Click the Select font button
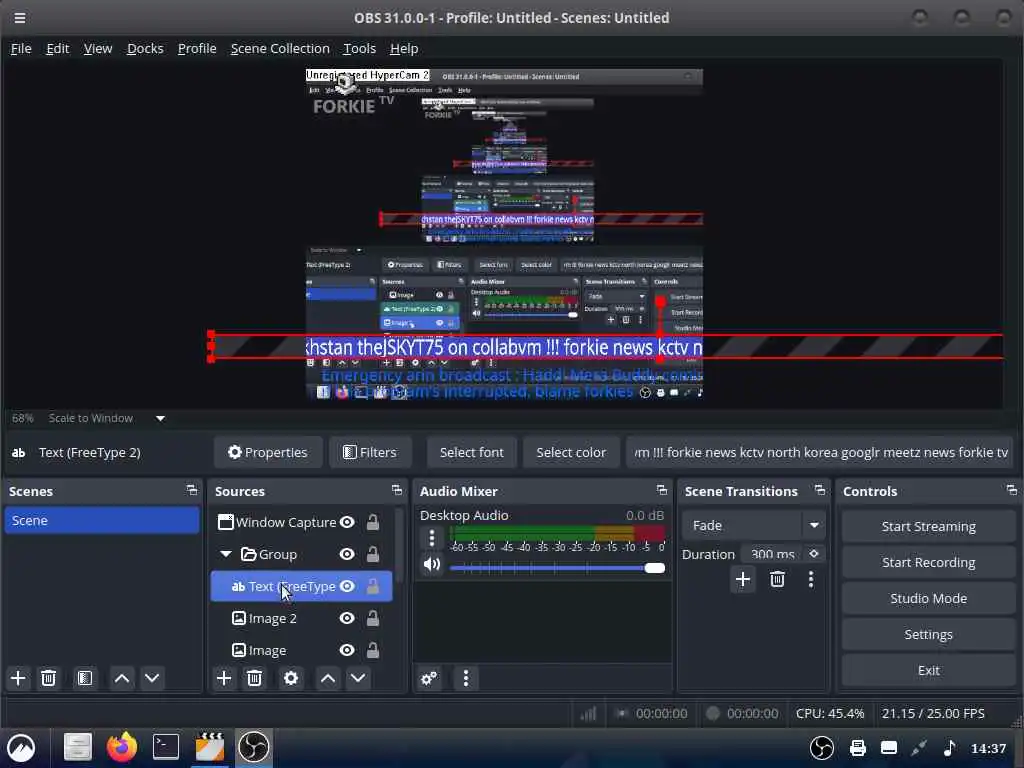 coord(472,452)
